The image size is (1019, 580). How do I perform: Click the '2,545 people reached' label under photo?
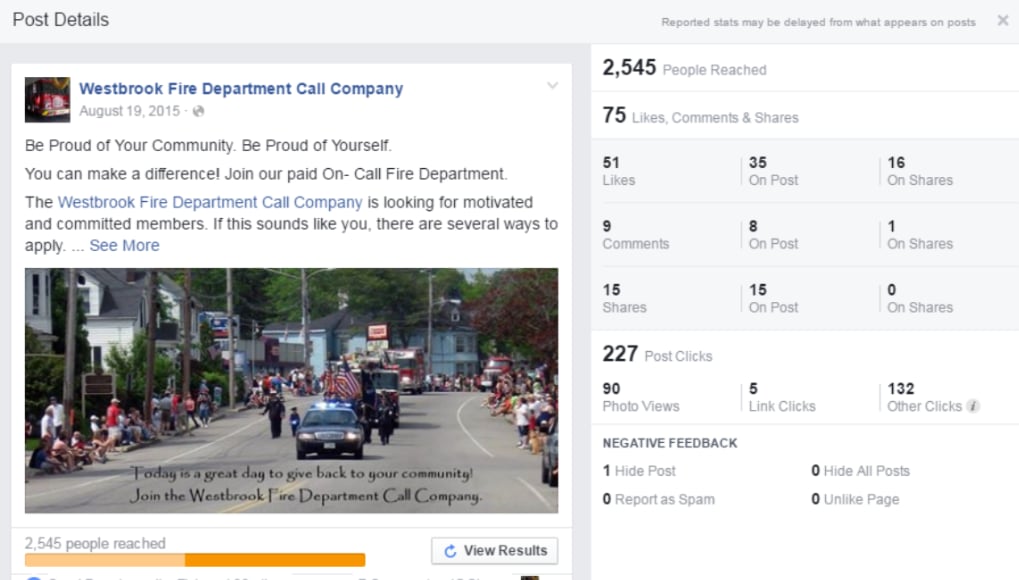click(95, 544)
